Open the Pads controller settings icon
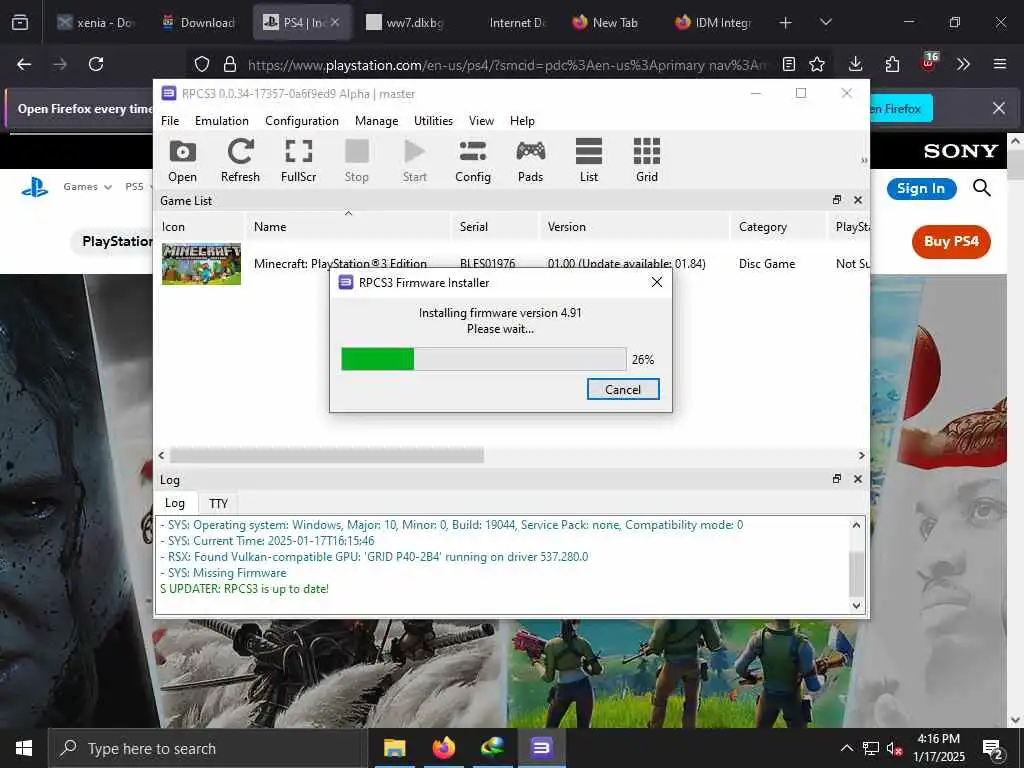 pyautogui.click(x=530, y=161)
